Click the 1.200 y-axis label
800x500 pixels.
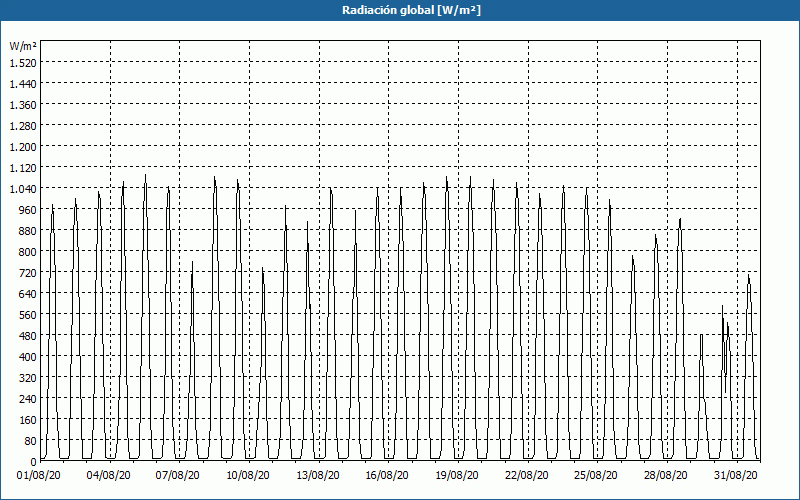pyautogui.click(x=23, y=147)
